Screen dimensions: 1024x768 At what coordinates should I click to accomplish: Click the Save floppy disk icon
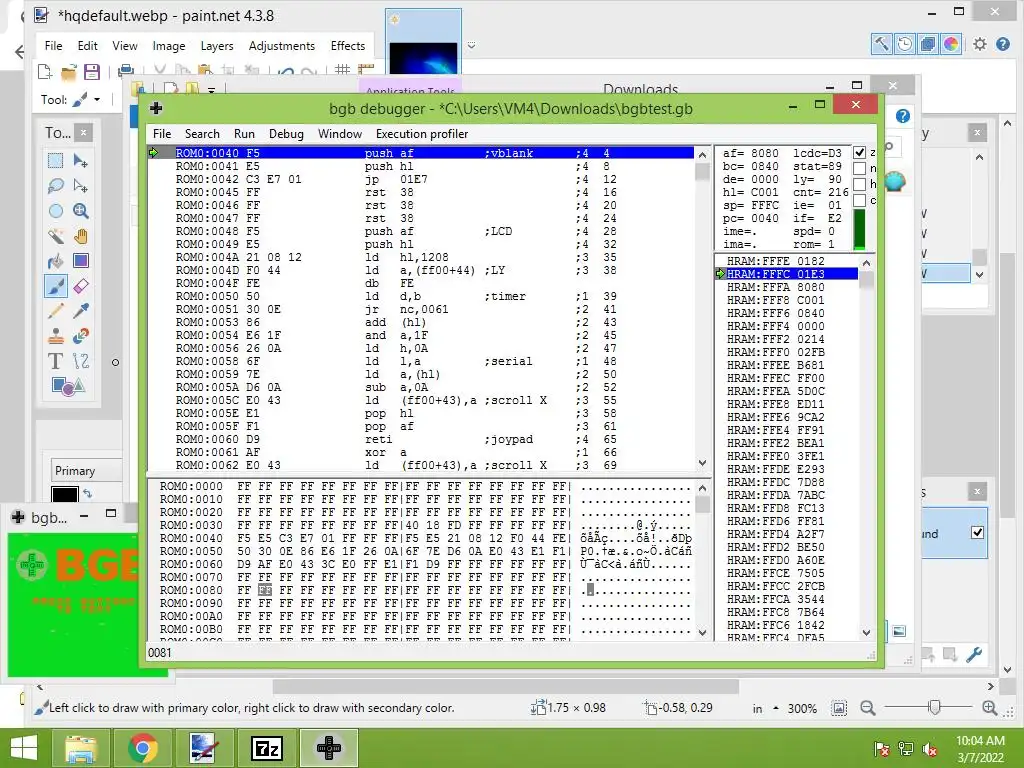(x=91, y=71)
